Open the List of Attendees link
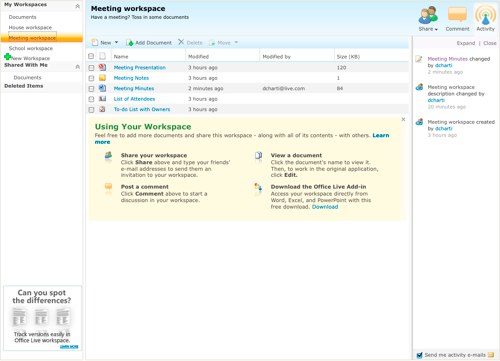 point(134,99)
